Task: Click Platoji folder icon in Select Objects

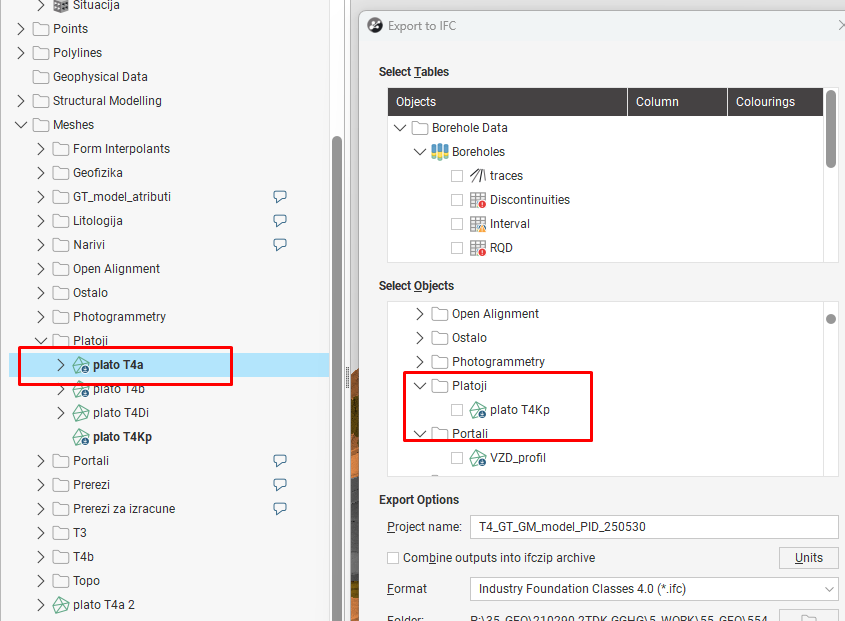Action: point(440,385)
